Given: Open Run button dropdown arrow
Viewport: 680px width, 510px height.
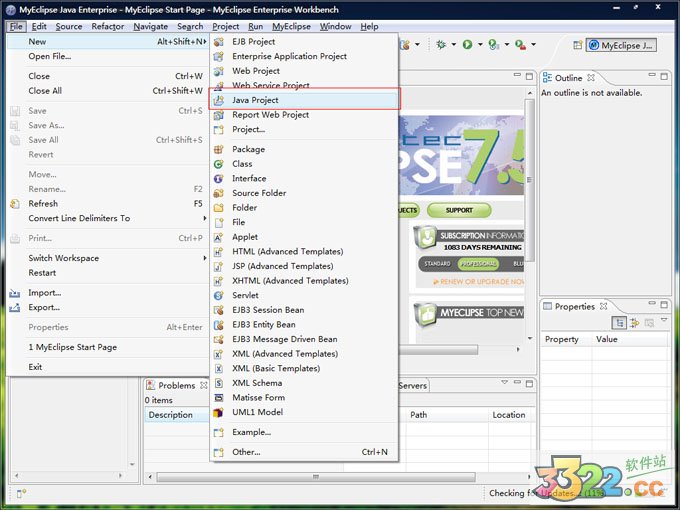Looking at the screenshot, I should [480, 44].
